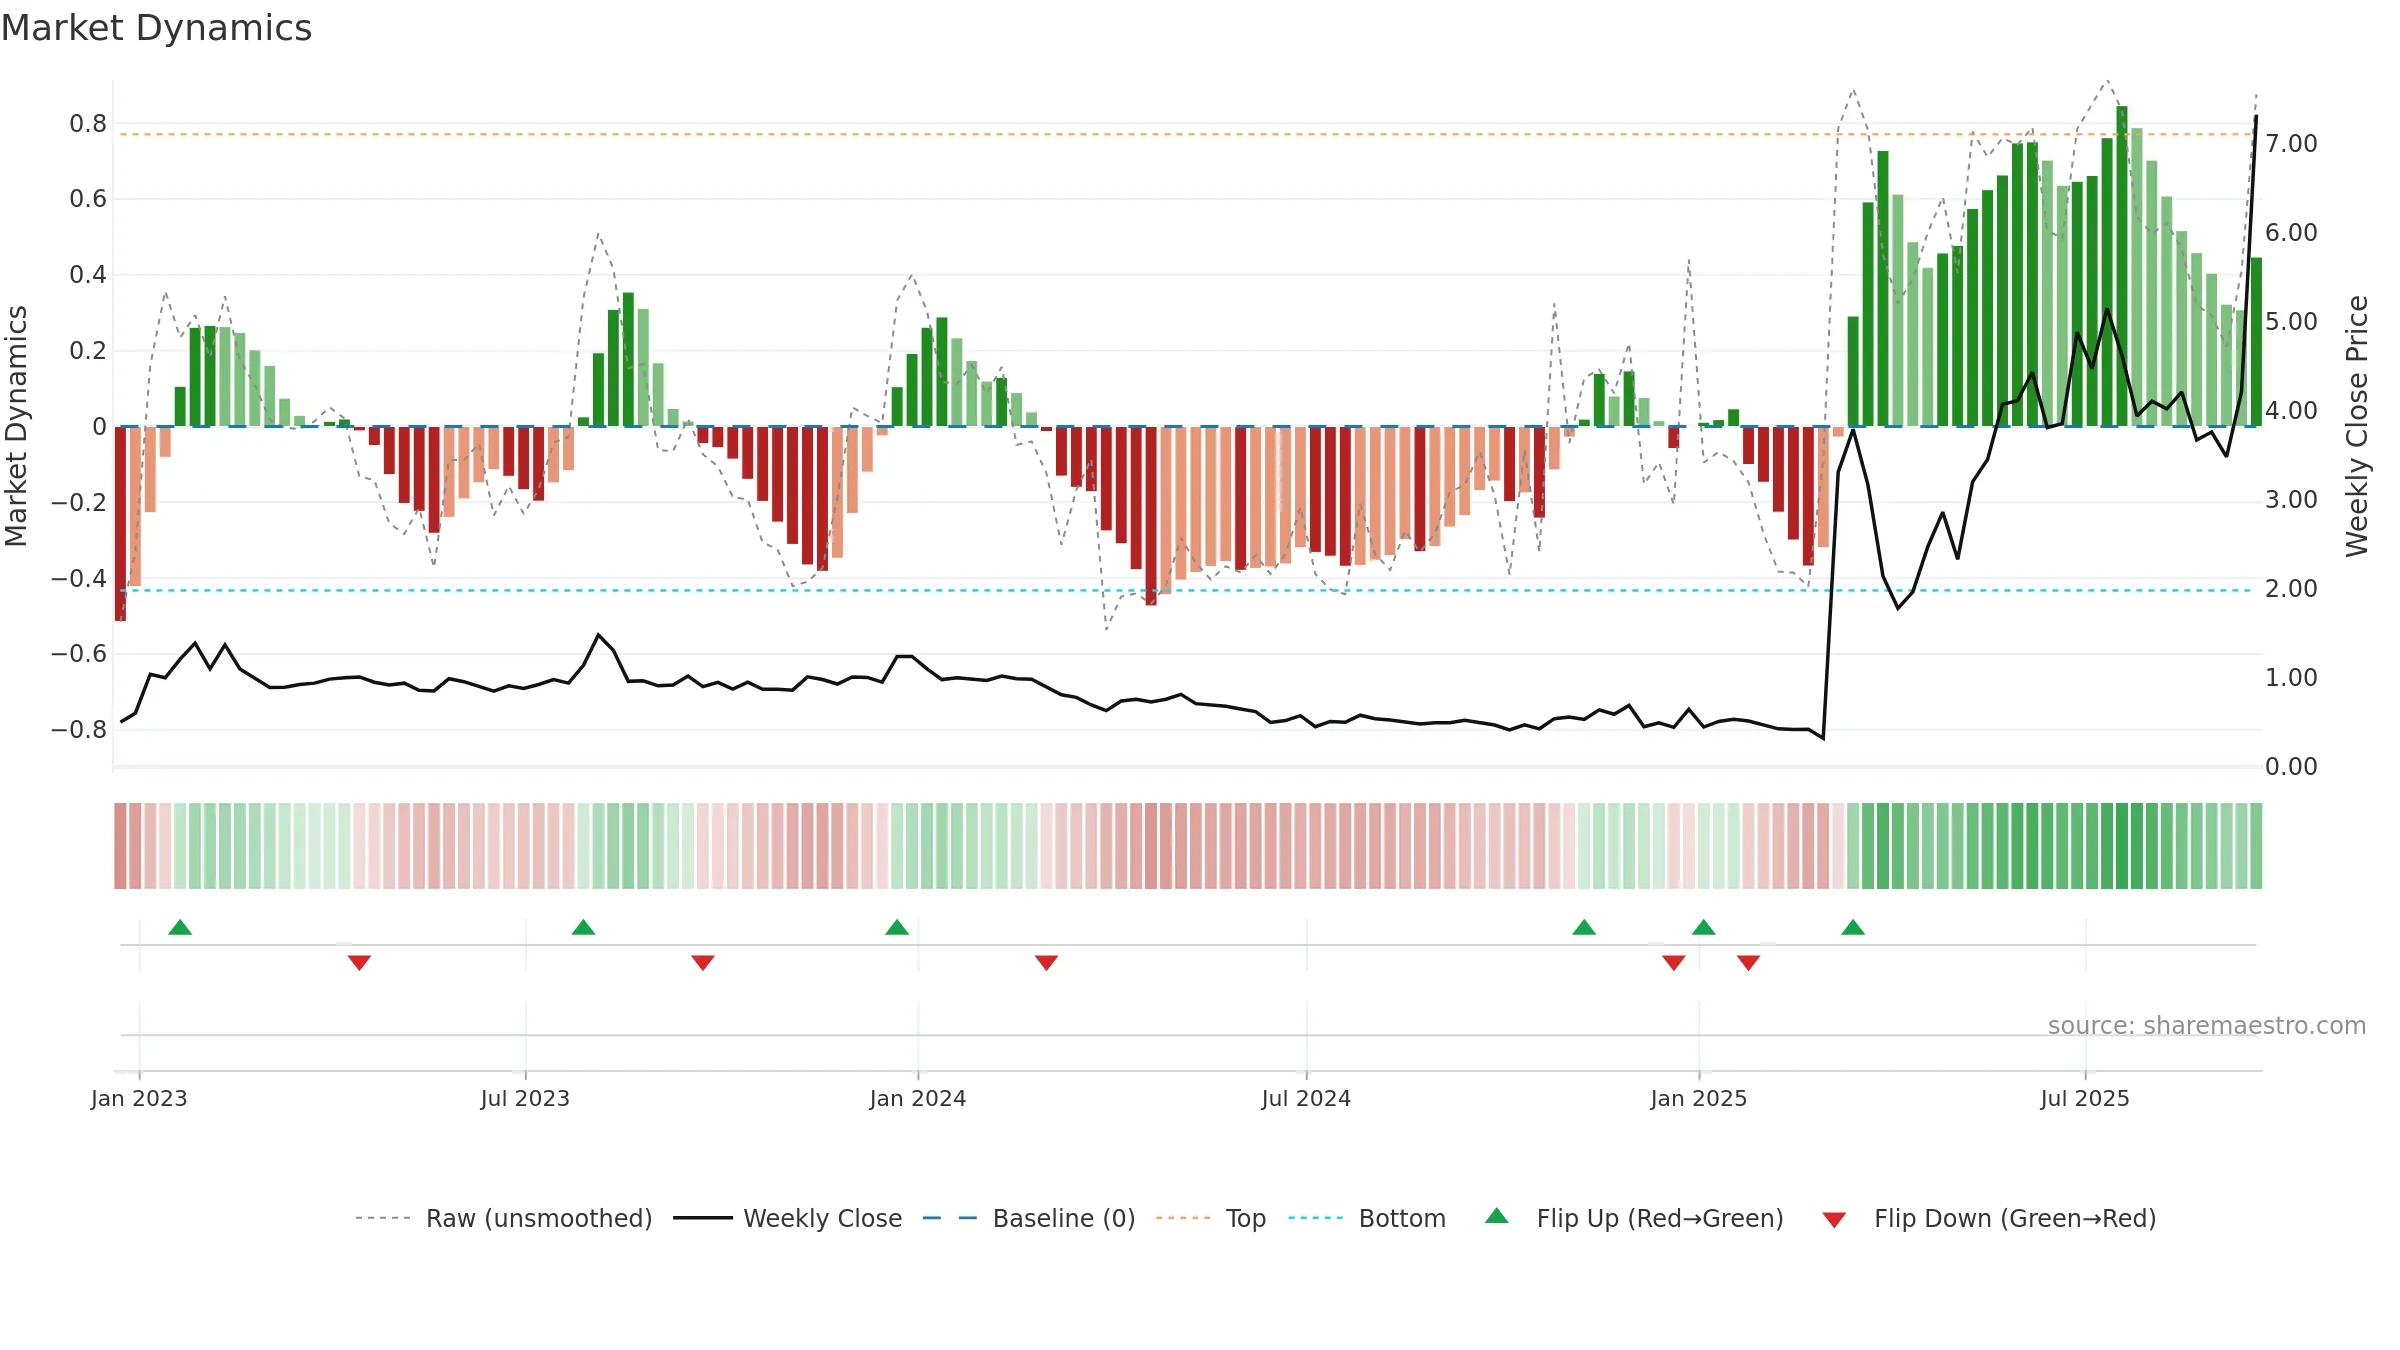Click the Market Dynamics chart title

(x=156, y=28)
